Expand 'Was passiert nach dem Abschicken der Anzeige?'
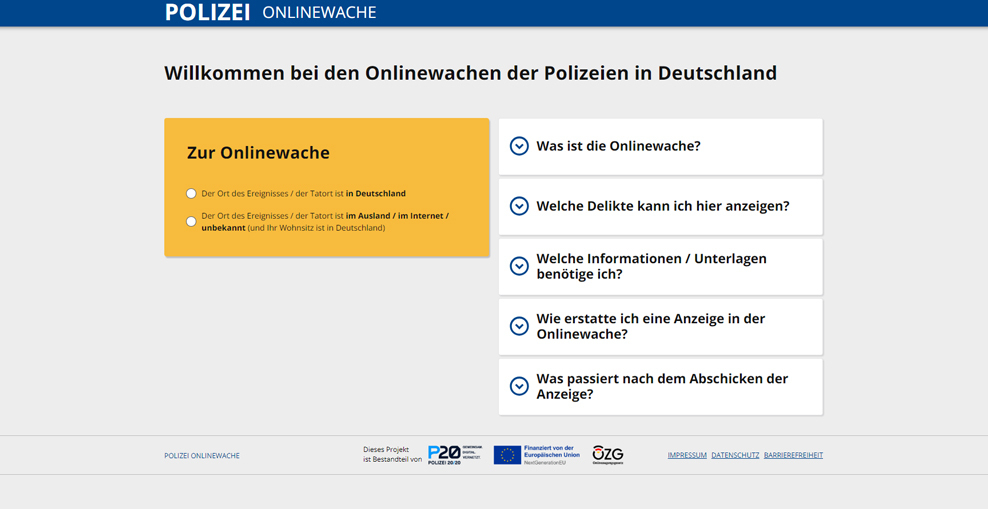Viewport: 988px width, 509px height. click(662, 386)
